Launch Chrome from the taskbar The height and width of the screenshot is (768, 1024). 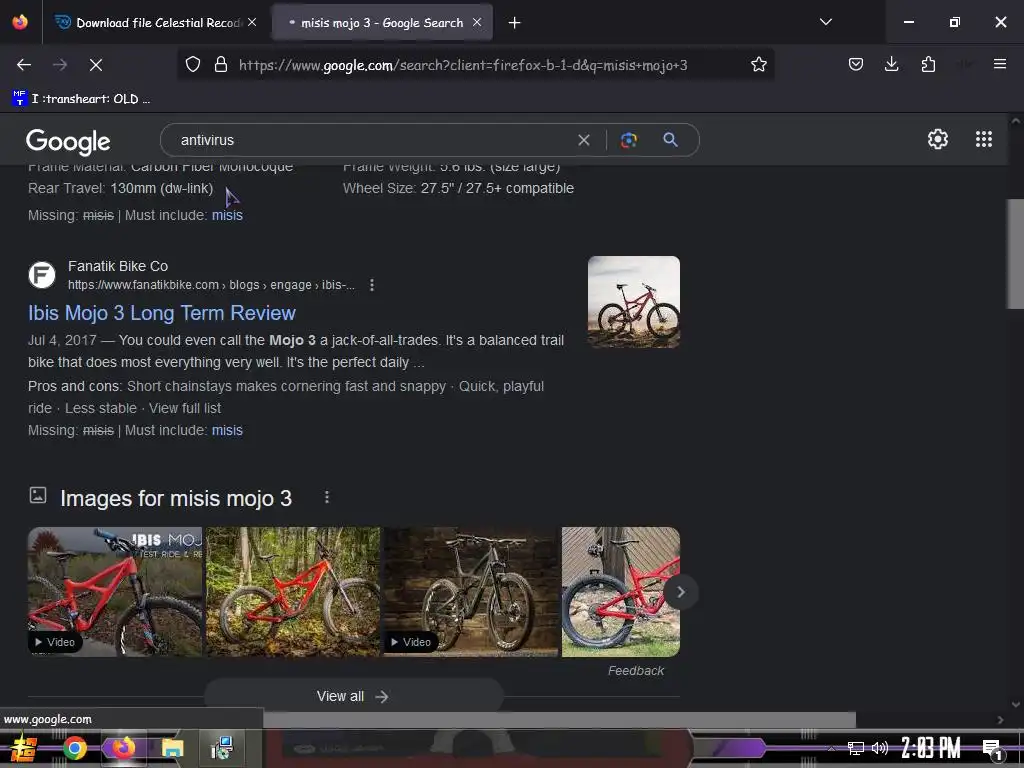[74, 748]
